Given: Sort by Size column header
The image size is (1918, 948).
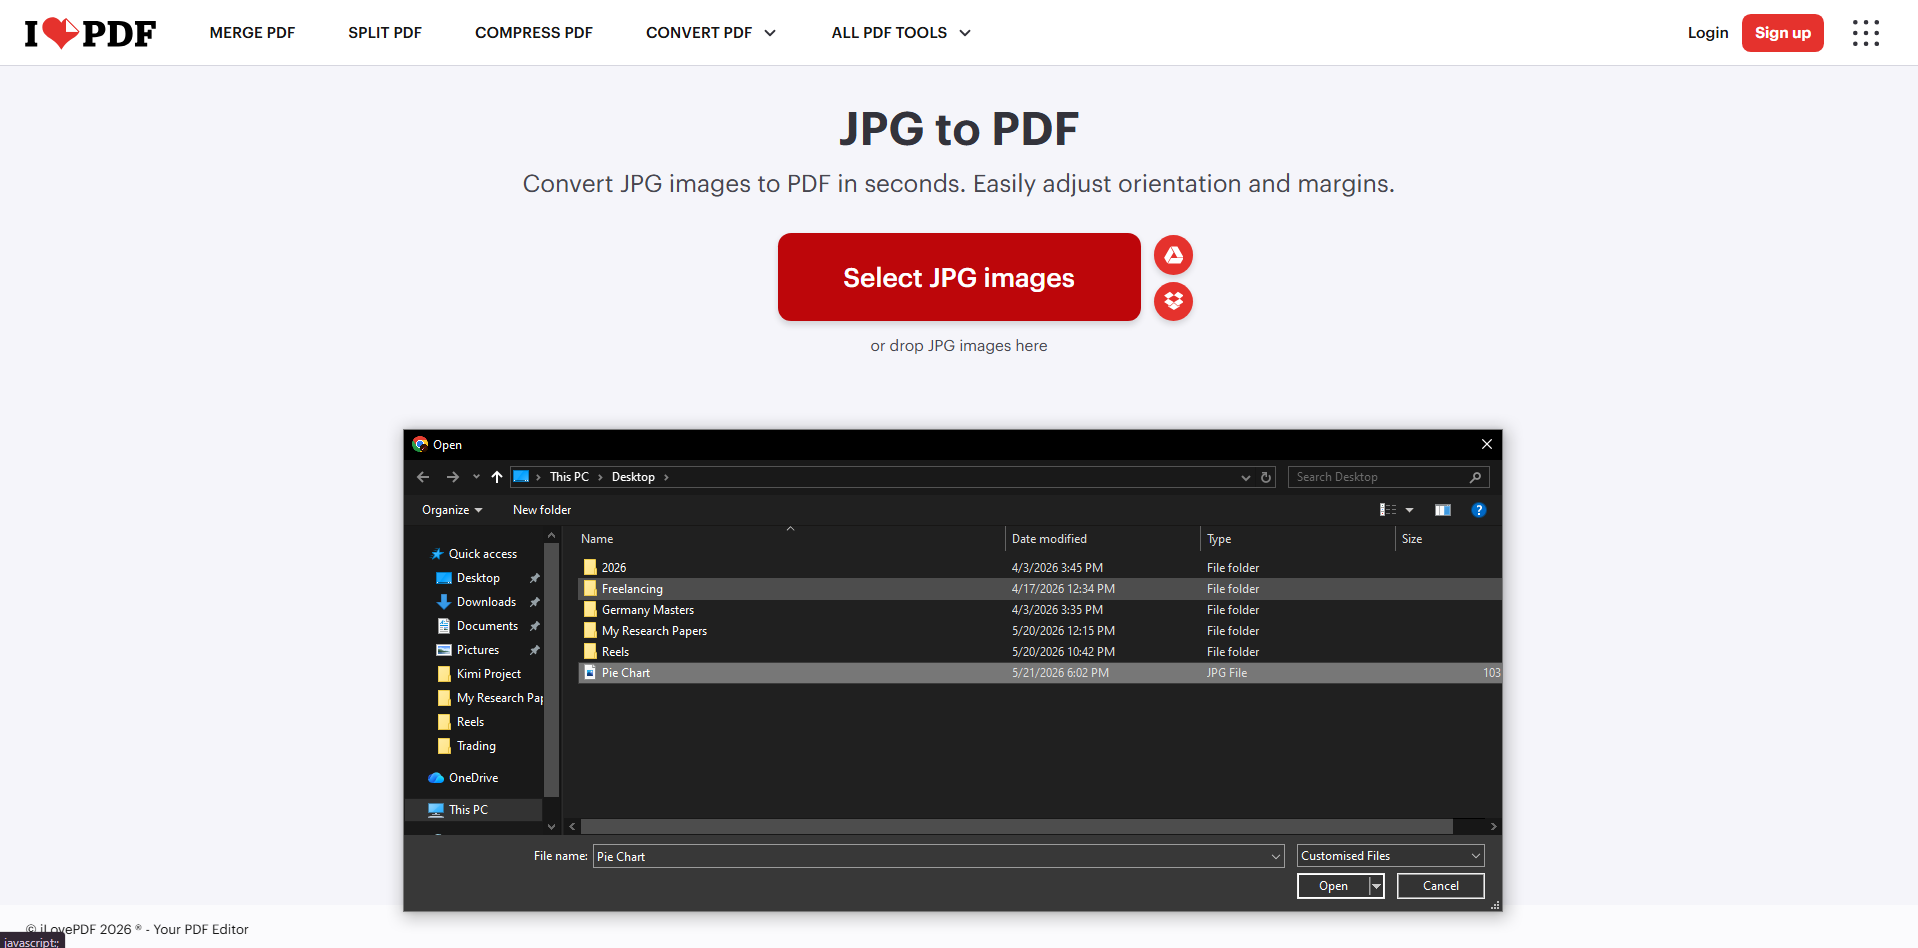Looking at the screenshot, I should pos(1448,539).
